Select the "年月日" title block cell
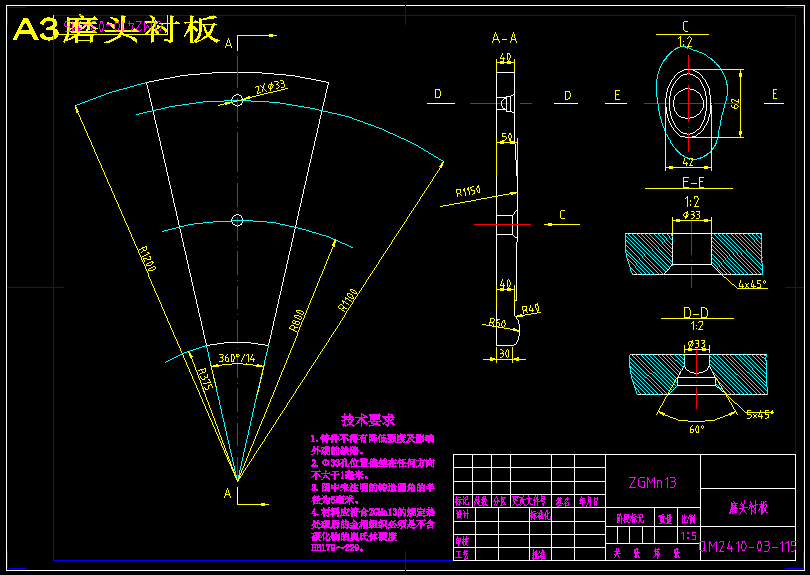This screenshot has width=810, height=575. (x=589, y=501)
